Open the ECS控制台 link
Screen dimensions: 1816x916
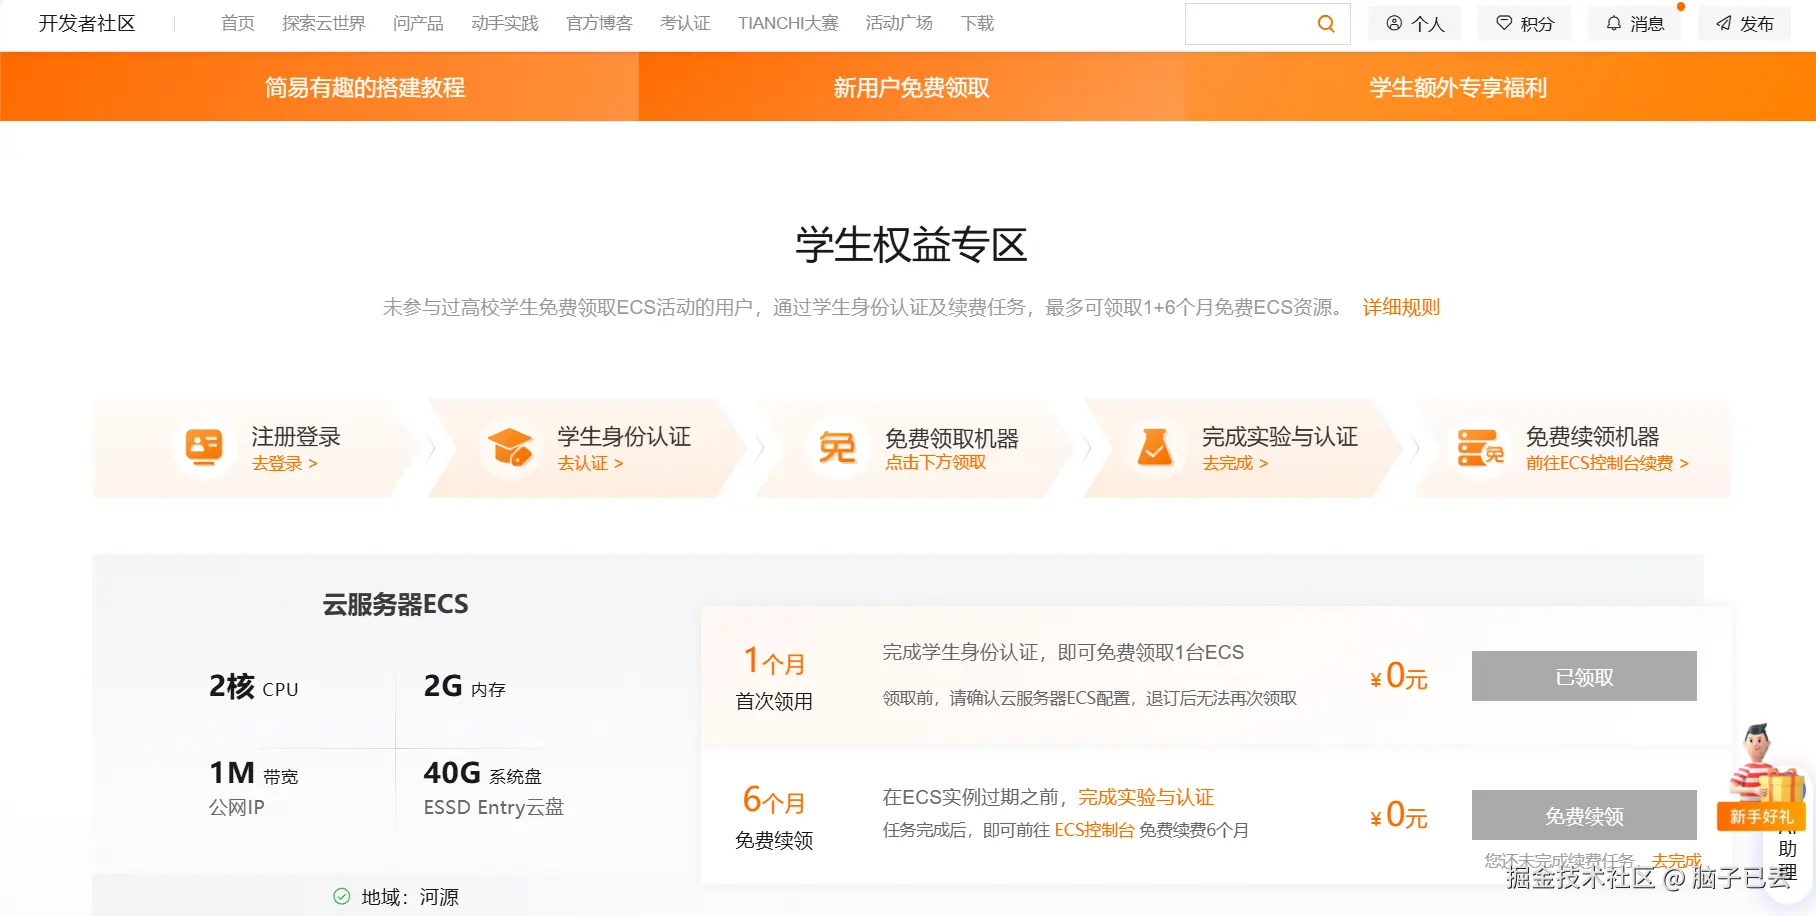click(1095, 830)
